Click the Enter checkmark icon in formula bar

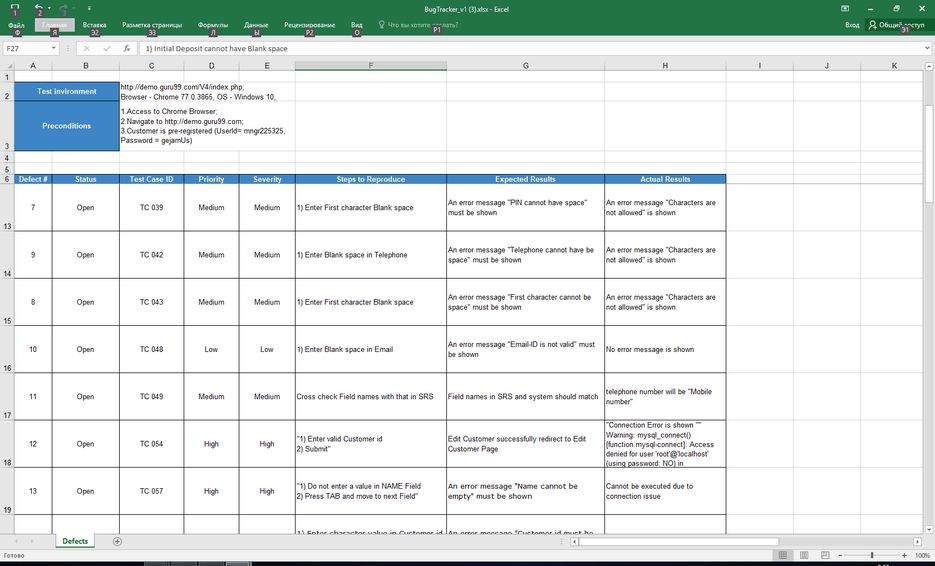coord(107,48)
